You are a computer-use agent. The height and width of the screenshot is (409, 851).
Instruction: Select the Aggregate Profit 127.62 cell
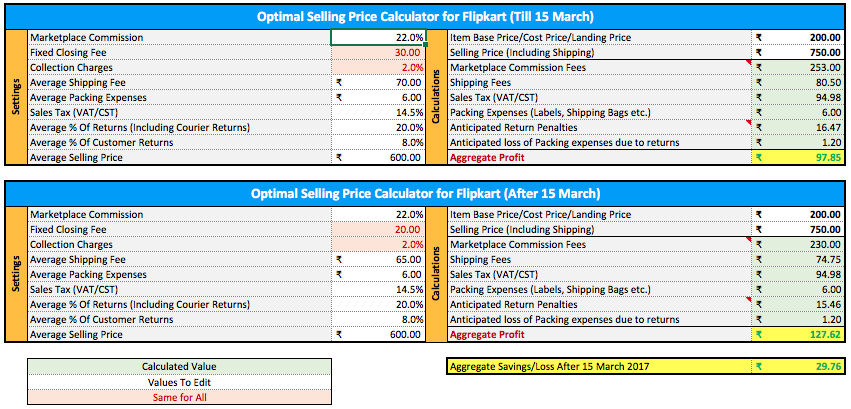[798, 335]
